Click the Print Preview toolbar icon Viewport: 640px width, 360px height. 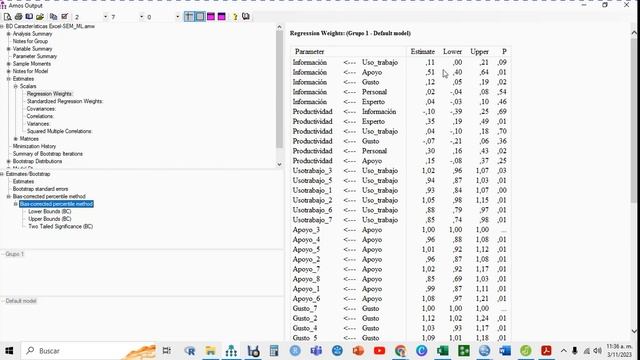[7, 17]
